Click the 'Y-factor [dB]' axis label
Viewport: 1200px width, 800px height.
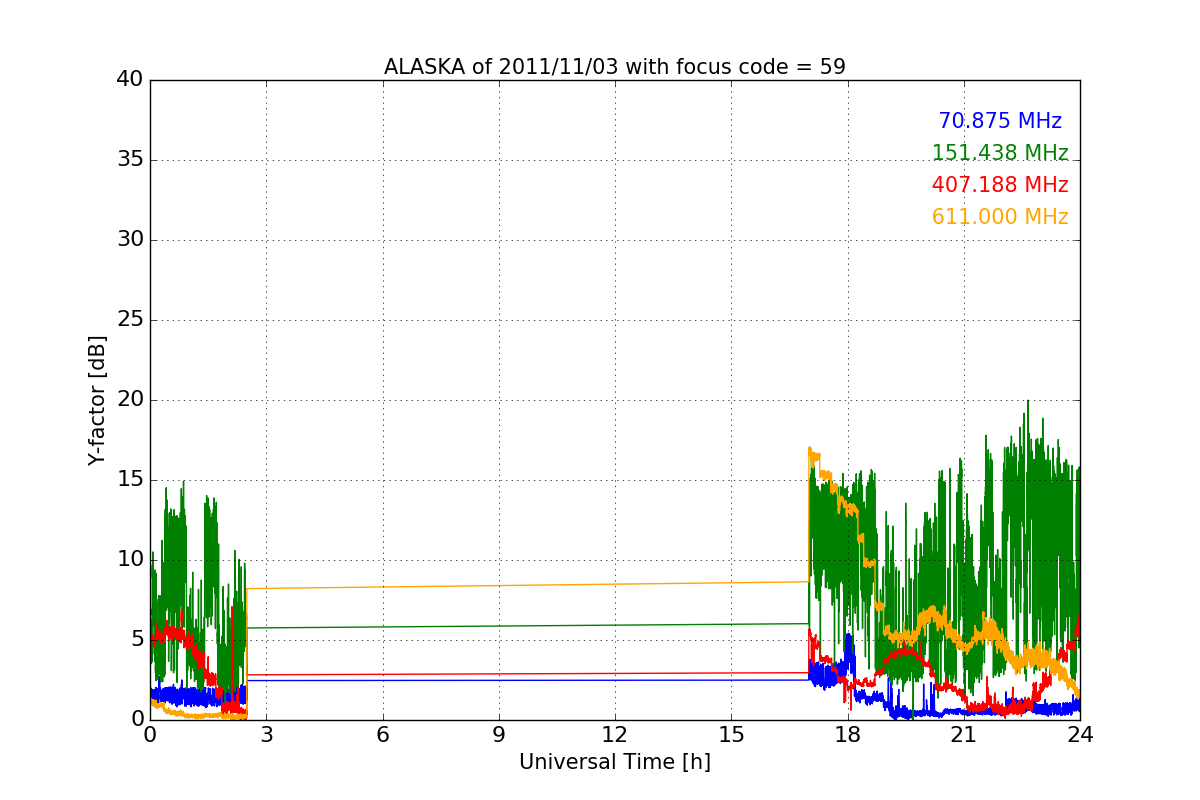coord(97,400)
